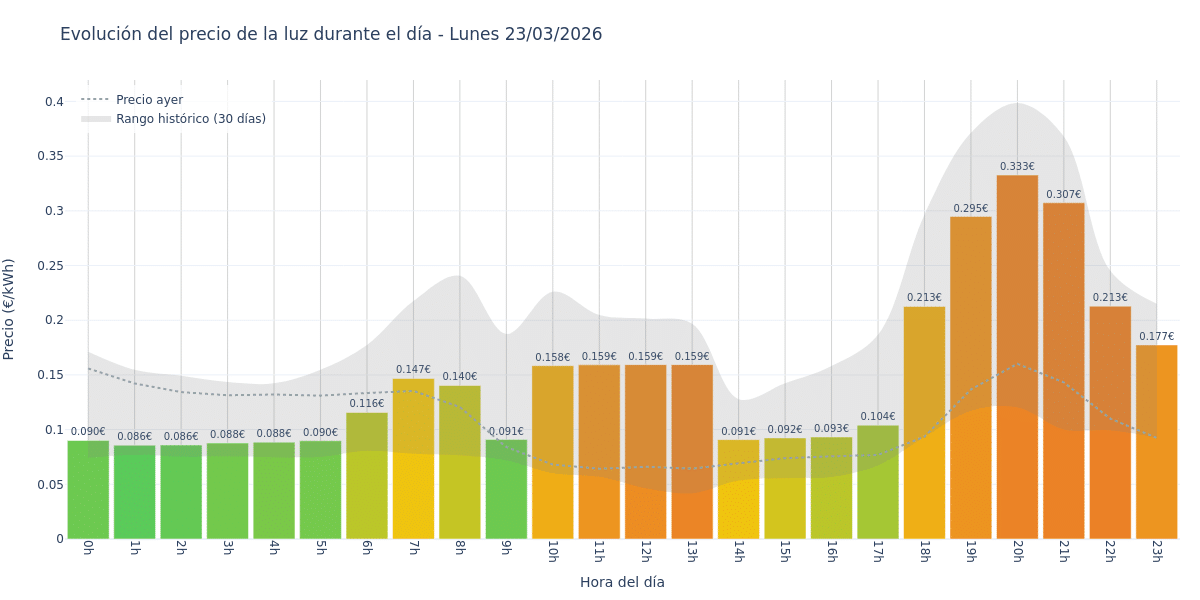Select the 23h bar at 0.177€

(1156, 442)
